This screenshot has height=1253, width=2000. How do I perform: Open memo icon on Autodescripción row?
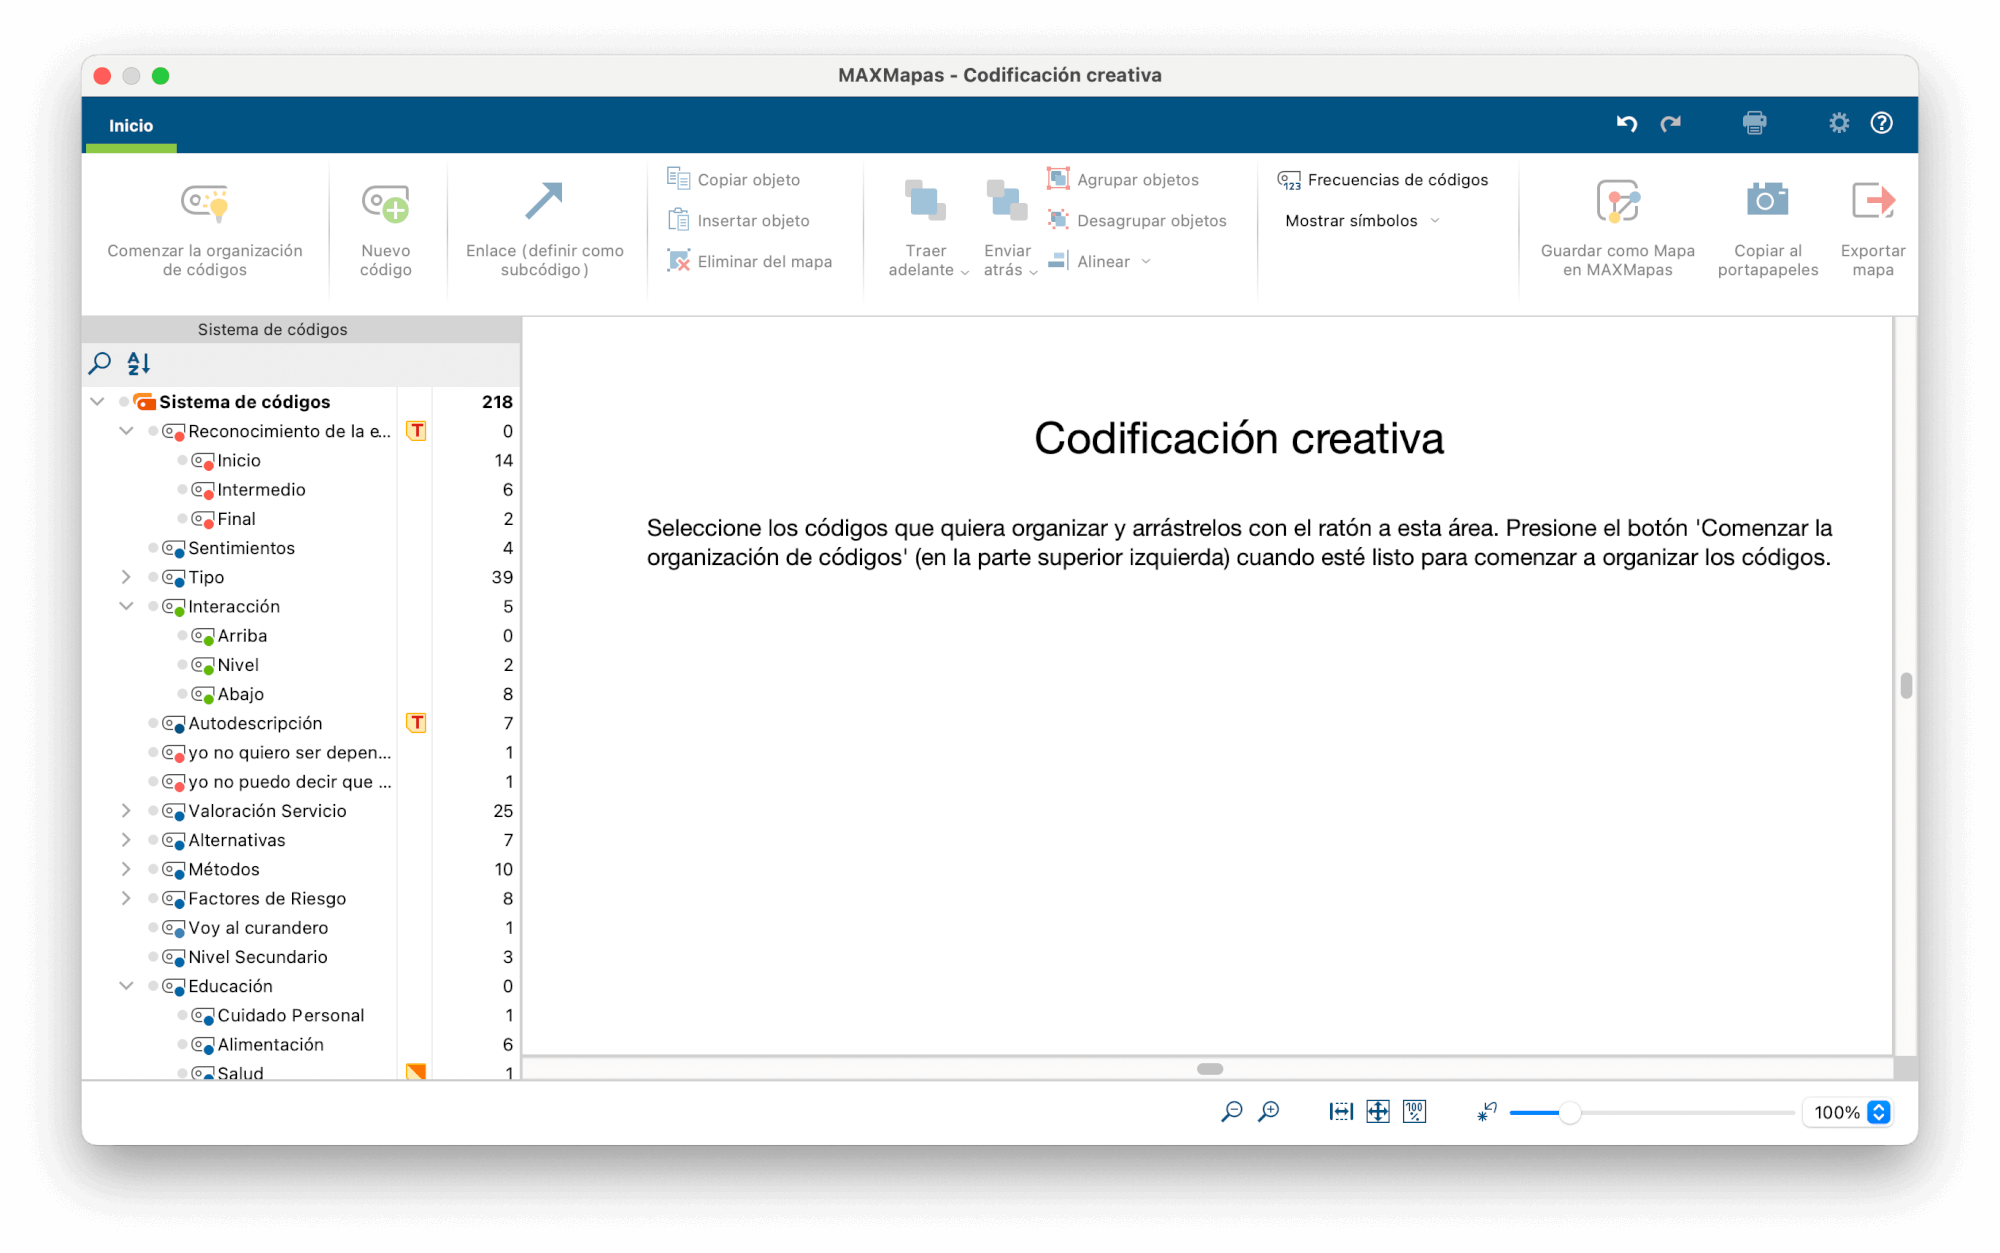(416, 722)
